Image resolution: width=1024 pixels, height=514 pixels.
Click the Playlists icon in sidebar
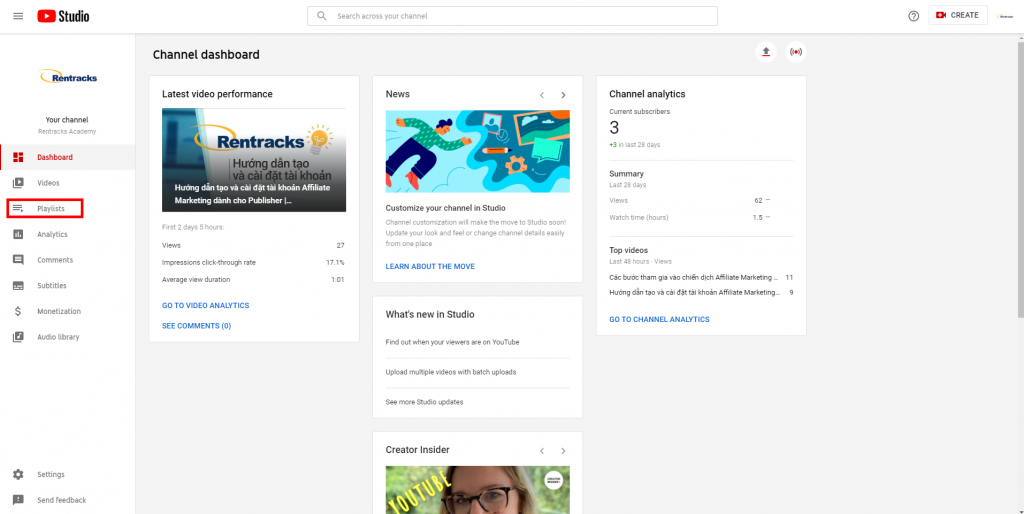pos(18,208)
